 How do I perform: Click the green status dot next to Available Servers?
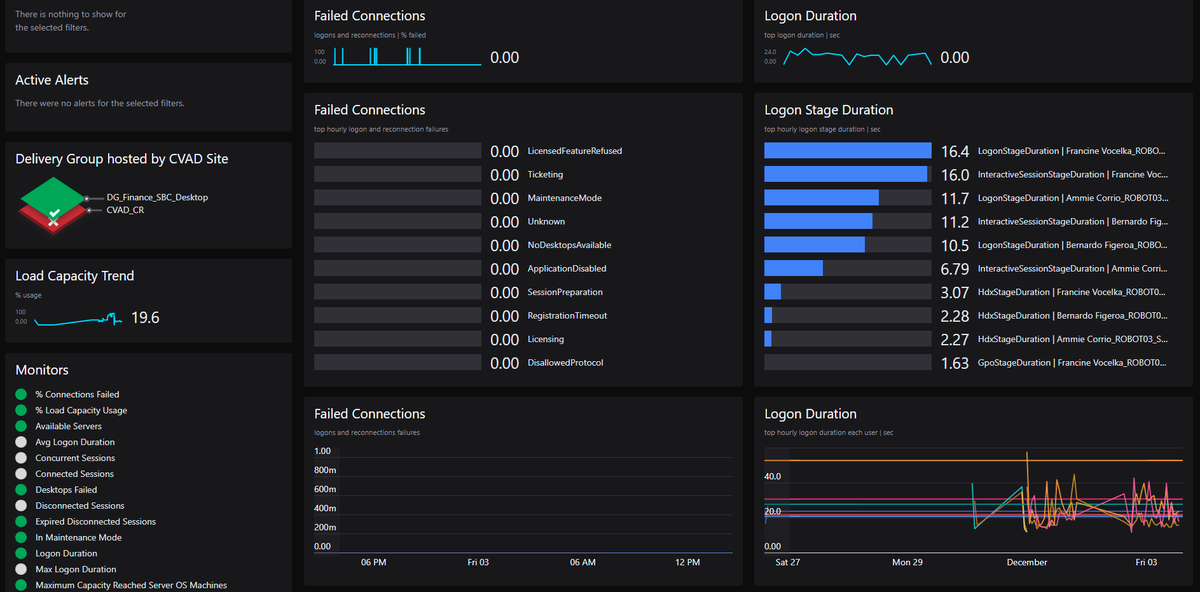[21, 426]
